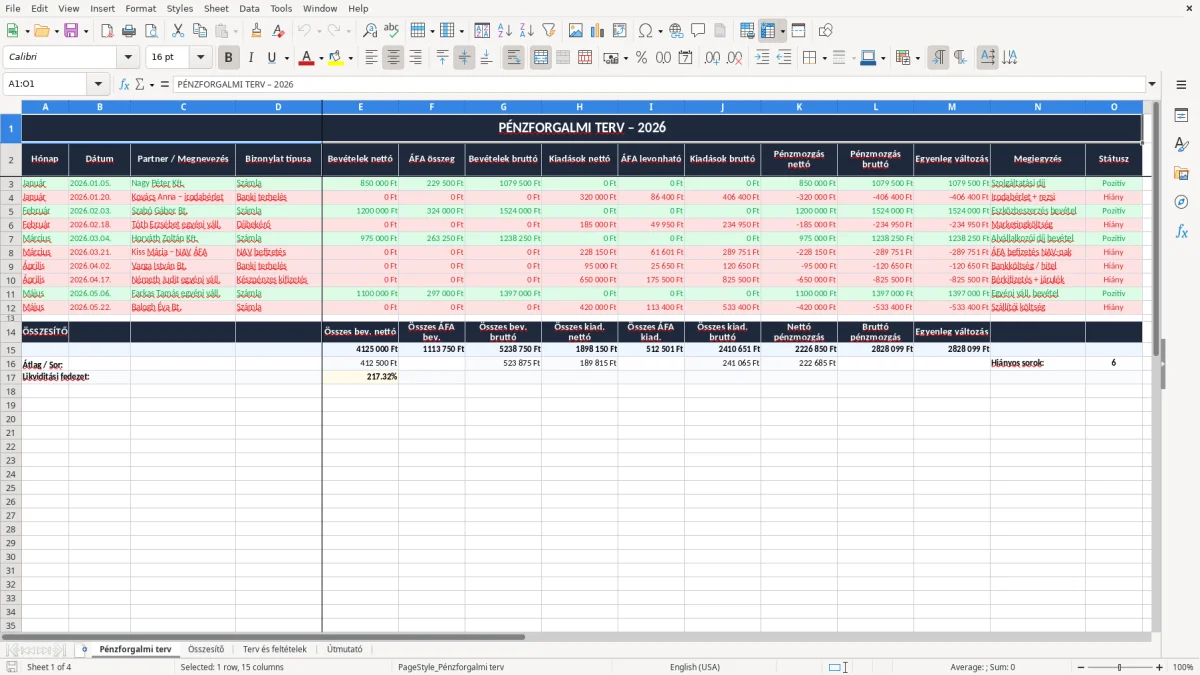Toggle Bold formatting
This screenshot has height=675, width=1200.
(228, 58)
